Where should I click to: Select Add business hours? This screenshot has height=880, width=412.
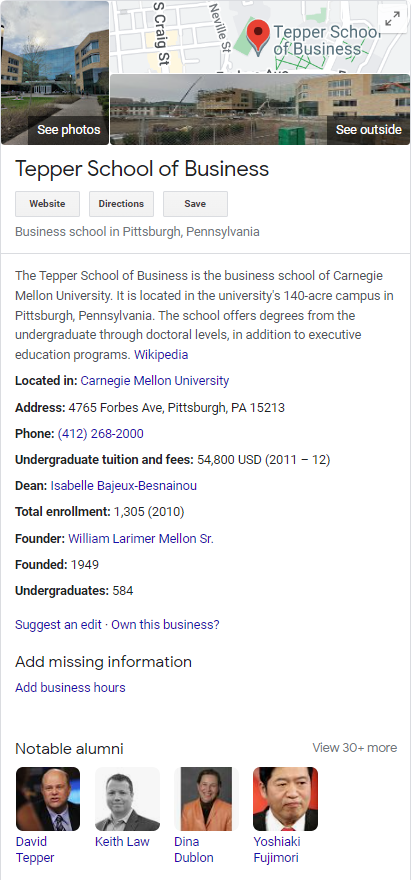point(70,688)
